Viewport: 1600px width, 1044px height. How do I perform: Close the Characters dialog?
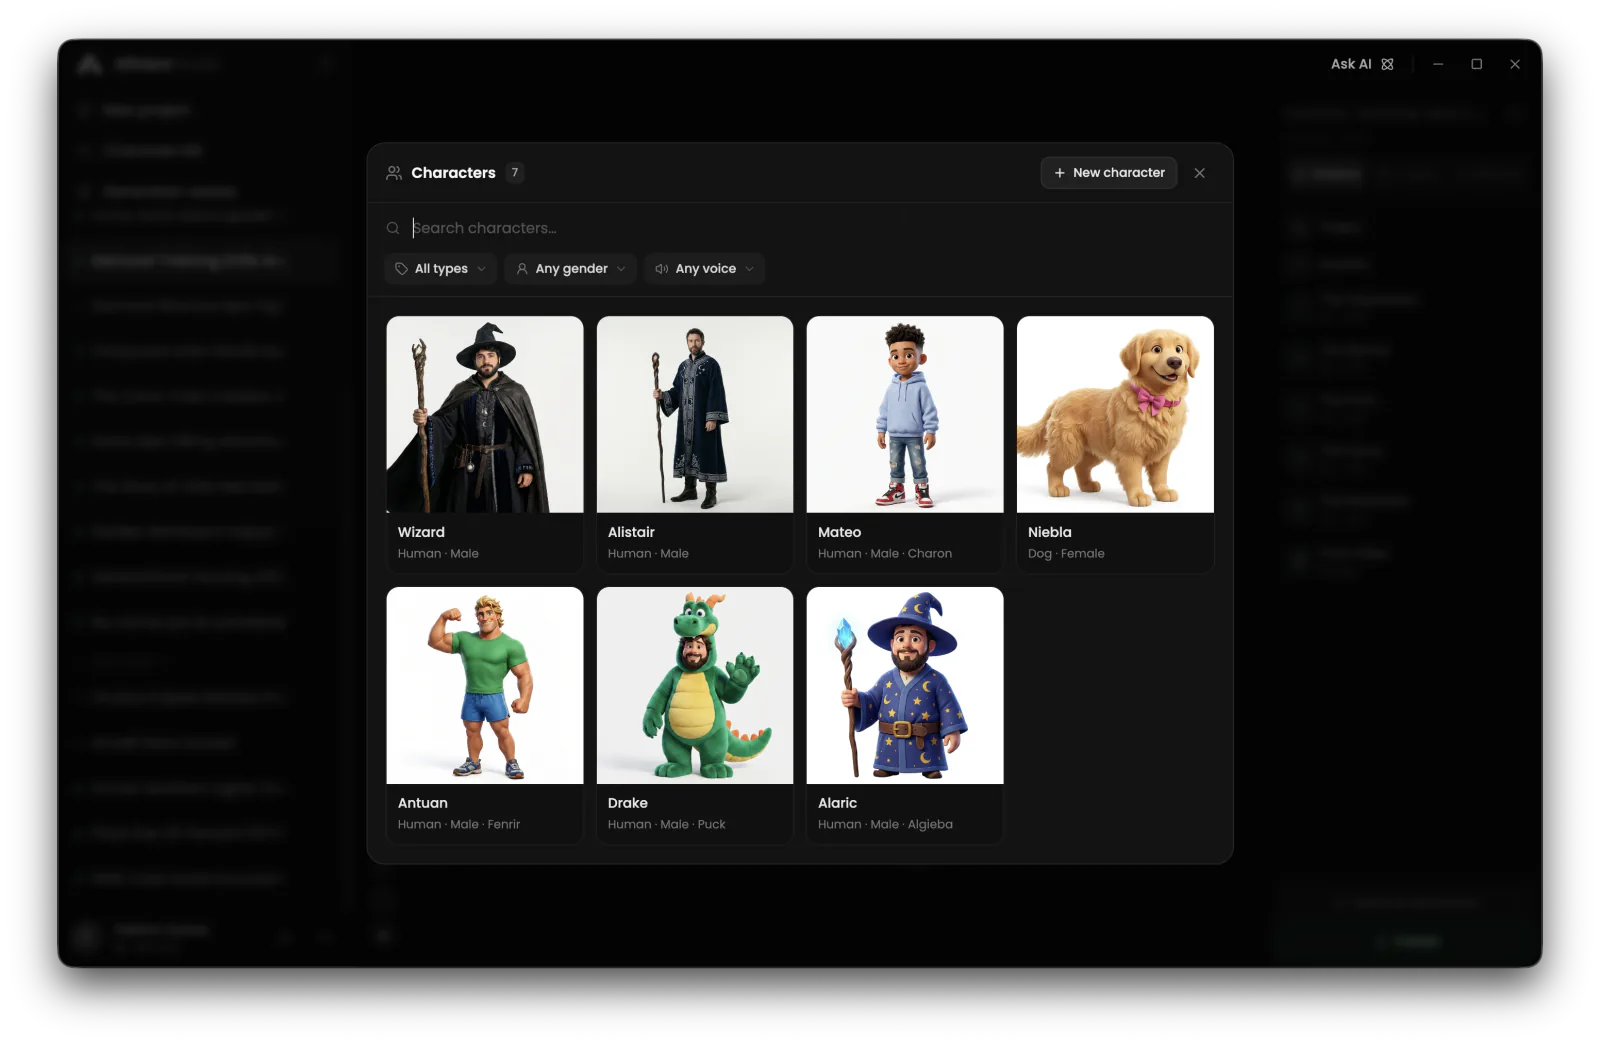click(x=1199, y=173)
